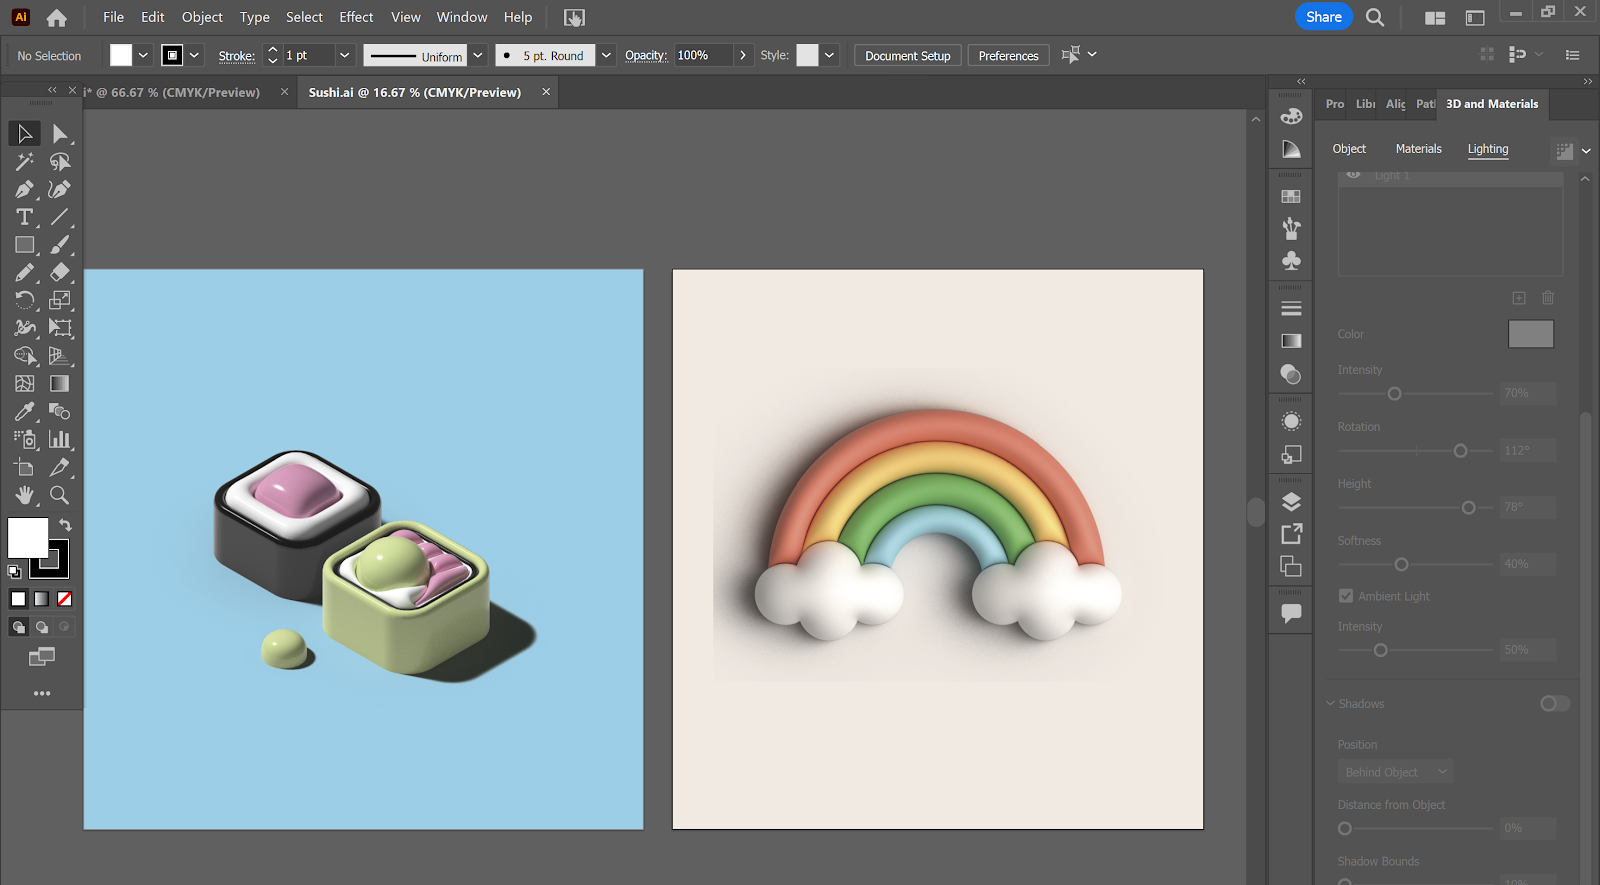Select the Eraser tool
The height and width of the screenshot is (885, 1600).
pyautogui.click(x=60, y=272)
